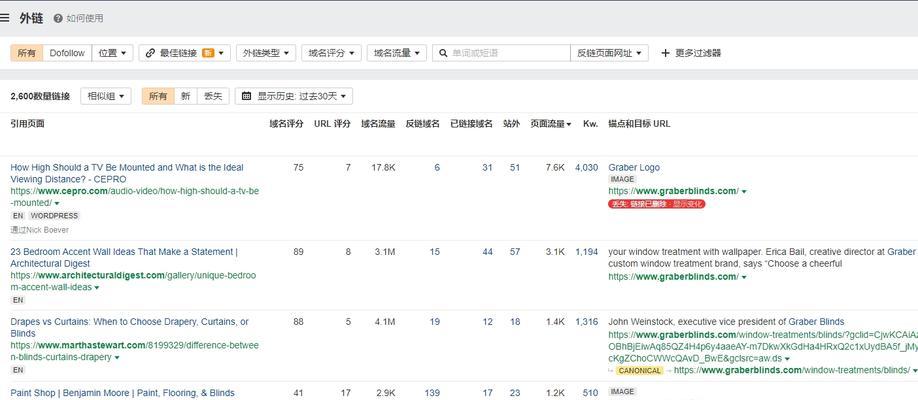Click 反链域名 value 19
The height and width of the screenshot is (400, 918).
click(434, 322)
